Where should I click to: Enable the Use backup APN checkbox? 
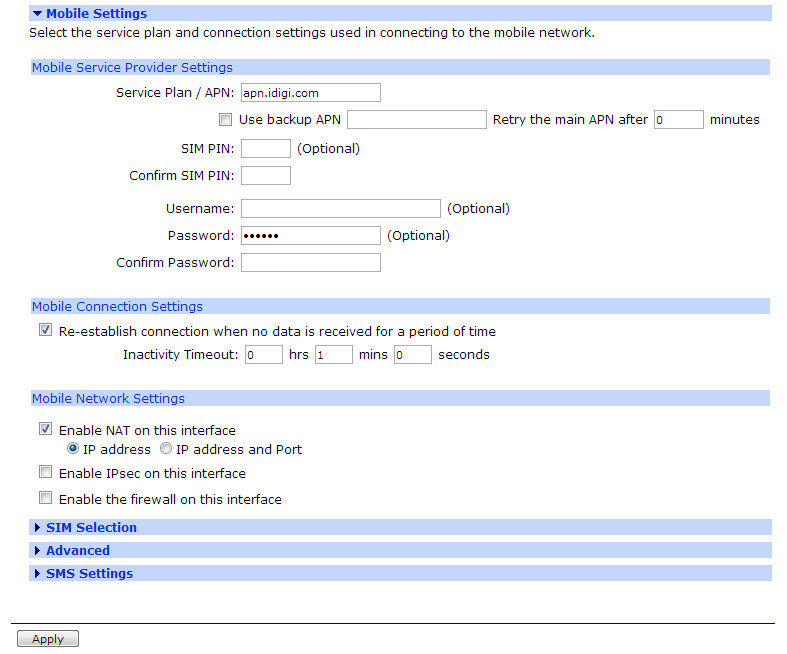coord(225,120)
